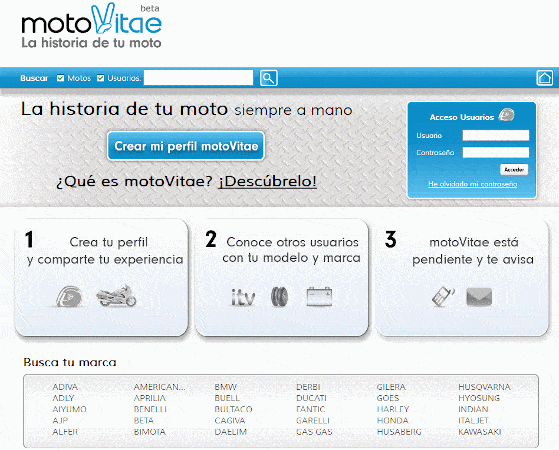This screenshot has width=559, height=450.
Task: Open the HYOSUNG brand link
Action: tap(479, 398)
